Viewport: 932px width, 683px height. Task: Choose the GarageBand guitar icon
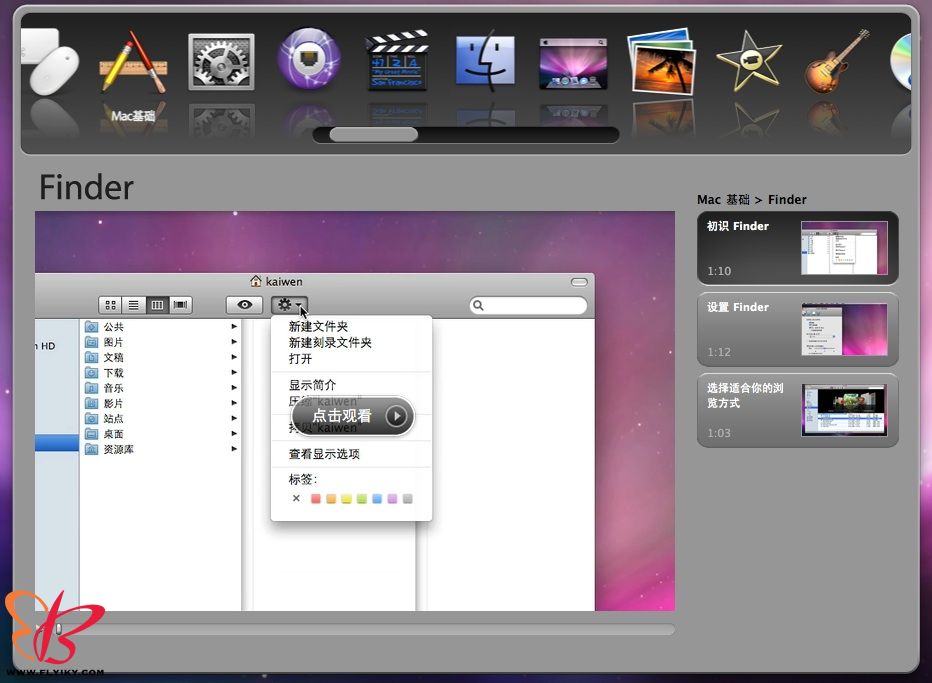(x=837, y=62)
